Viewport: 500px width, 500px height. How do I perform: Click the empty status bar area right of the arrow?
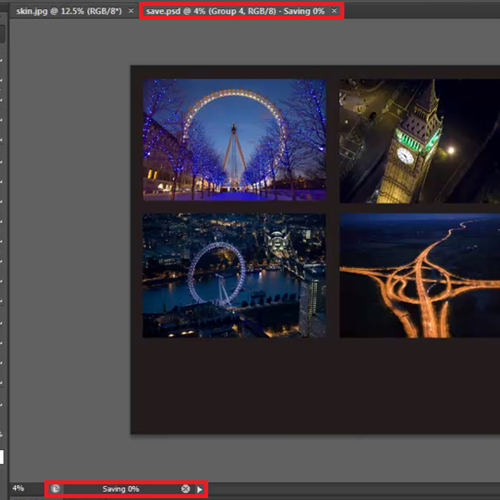pyautogui.click(x=353, y=489)
